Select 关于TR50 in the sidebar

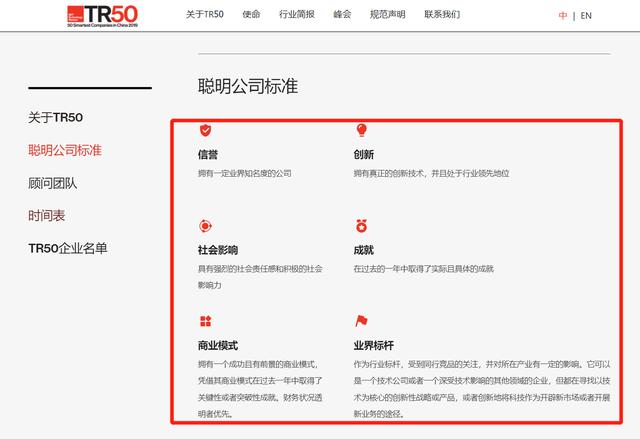point(56,118)
